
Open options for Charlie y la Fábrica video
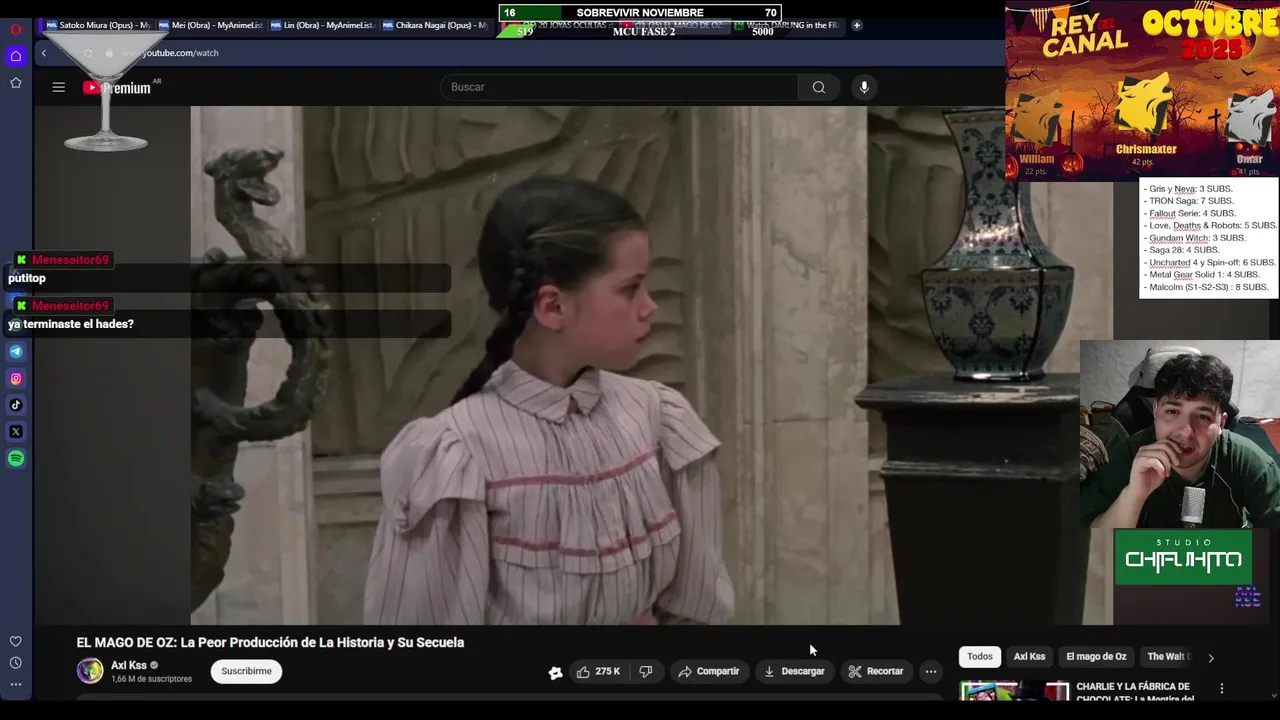(1221, 689)
